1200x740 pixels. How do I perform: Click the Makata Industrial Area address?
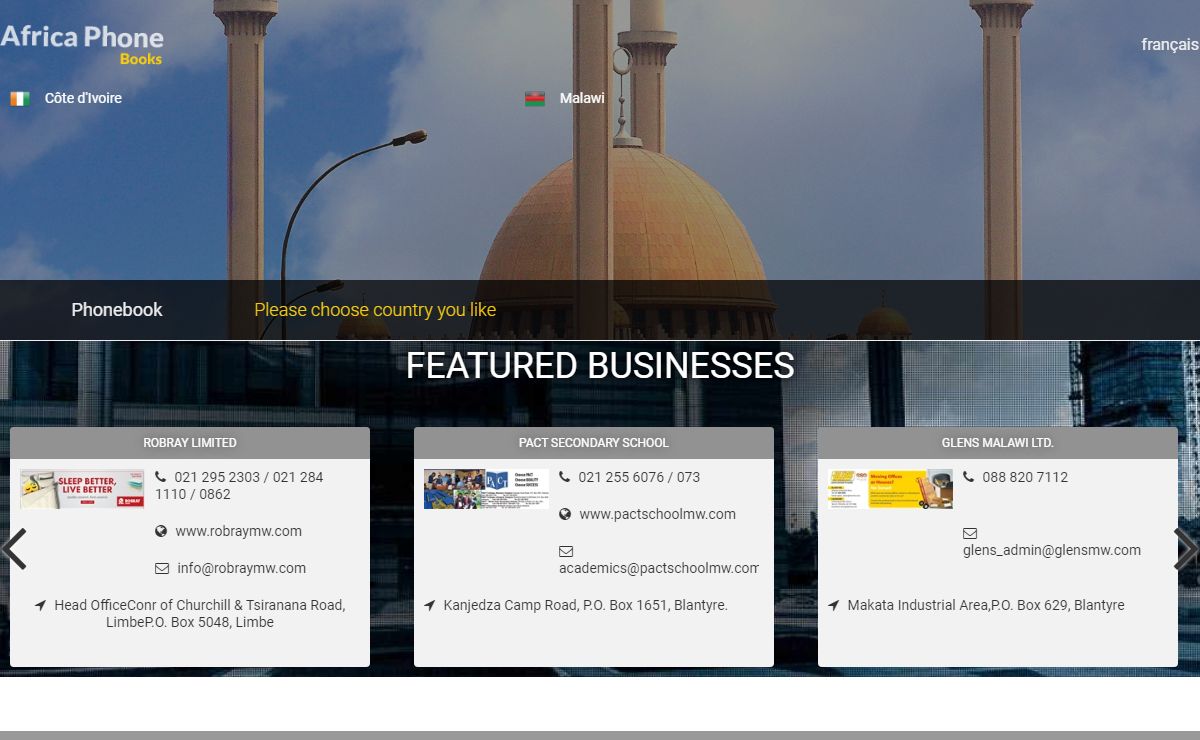tap(985, 605)
